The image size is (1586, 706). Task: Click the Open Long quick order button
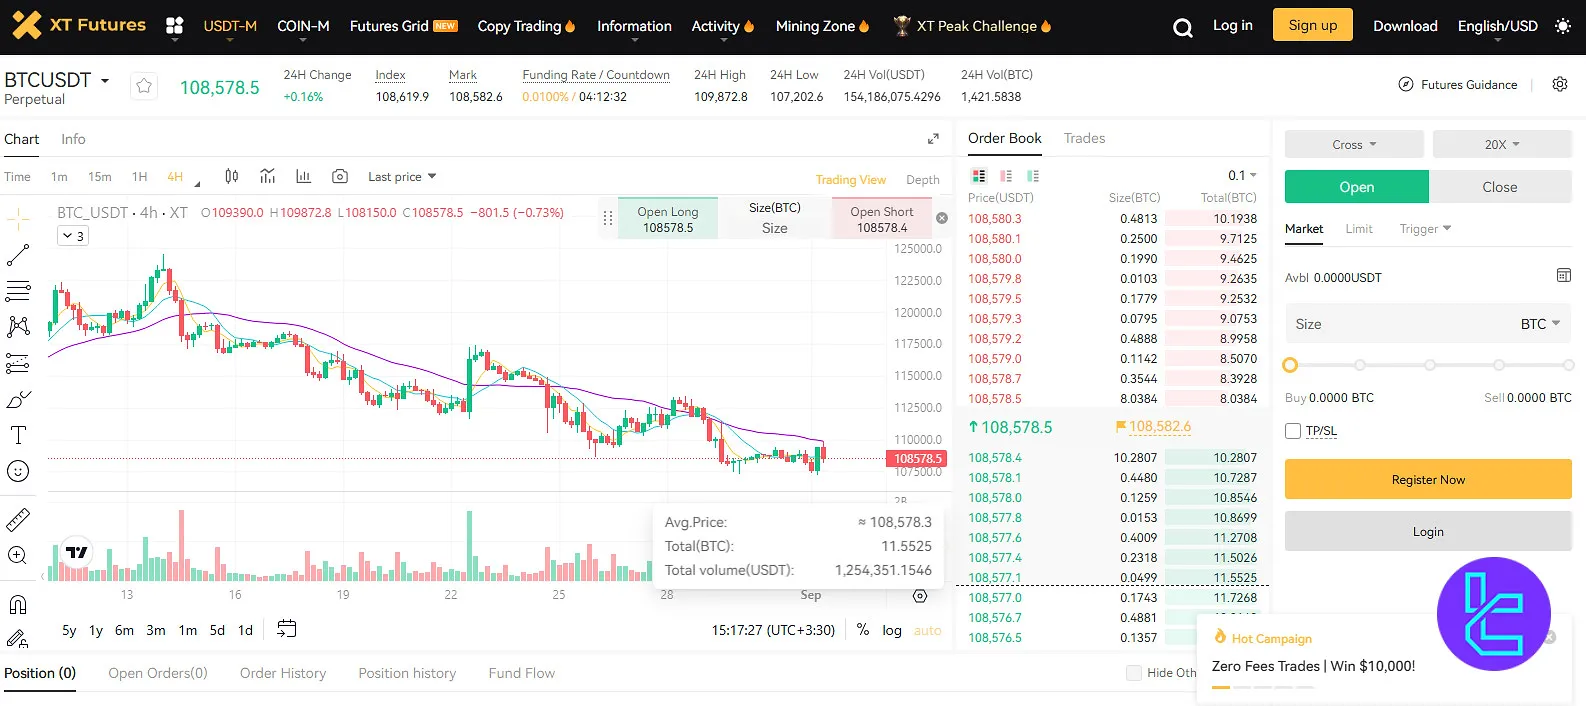(668, 219)
